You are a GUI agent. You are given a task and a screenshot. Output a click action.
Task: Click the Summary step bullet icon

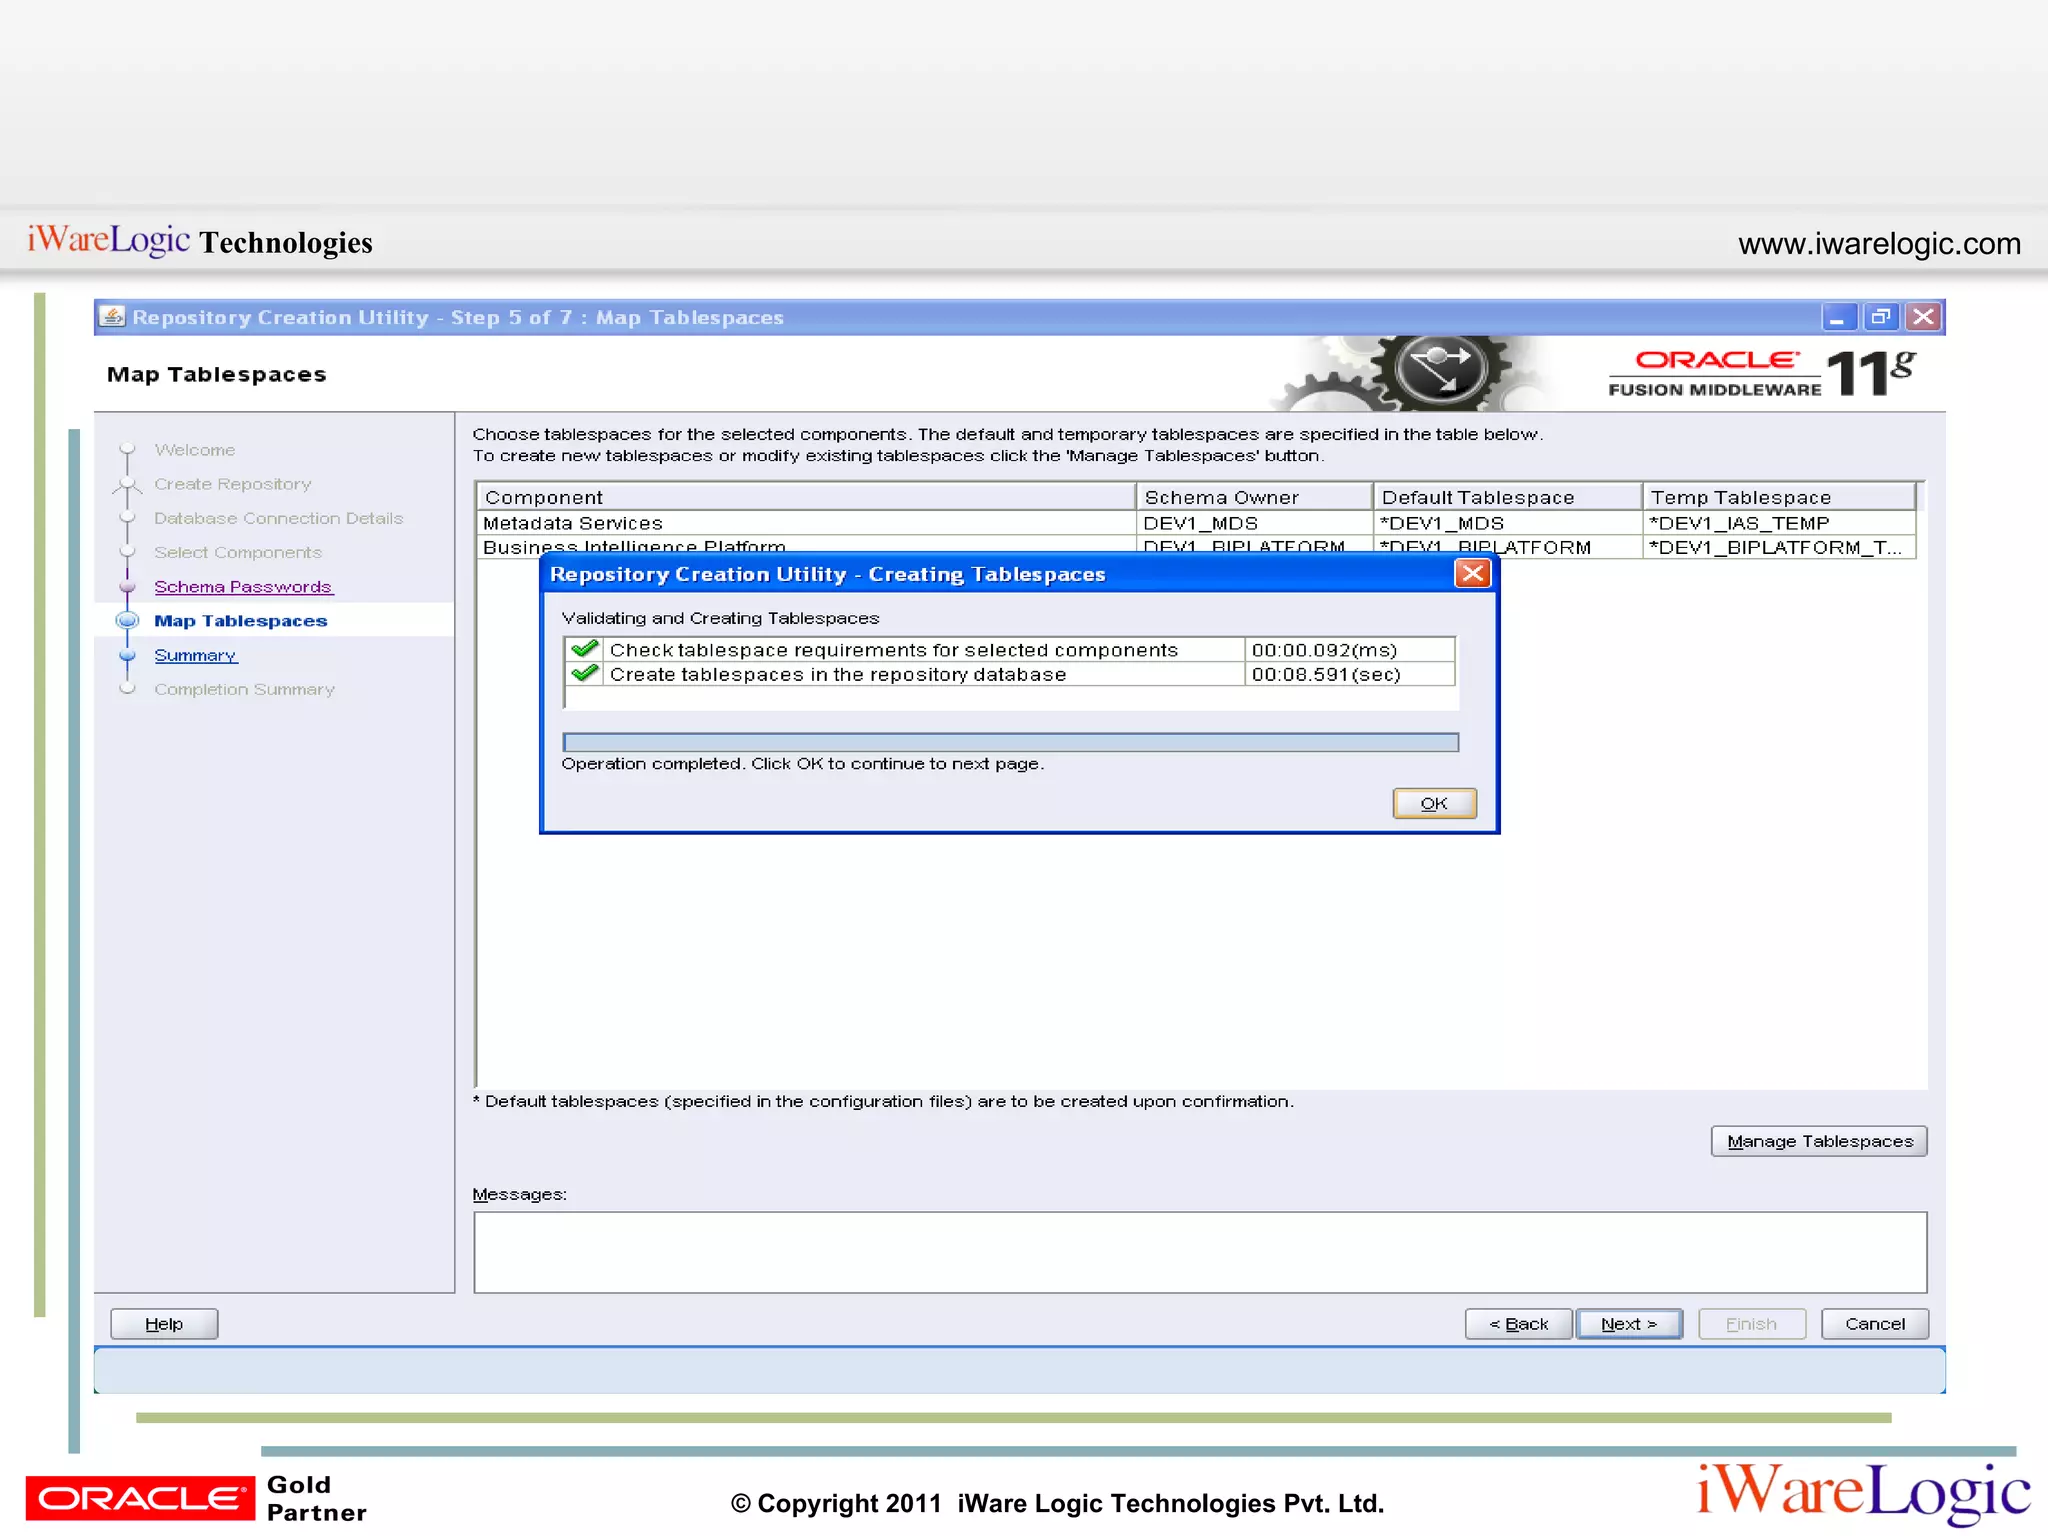pos(127,655)
